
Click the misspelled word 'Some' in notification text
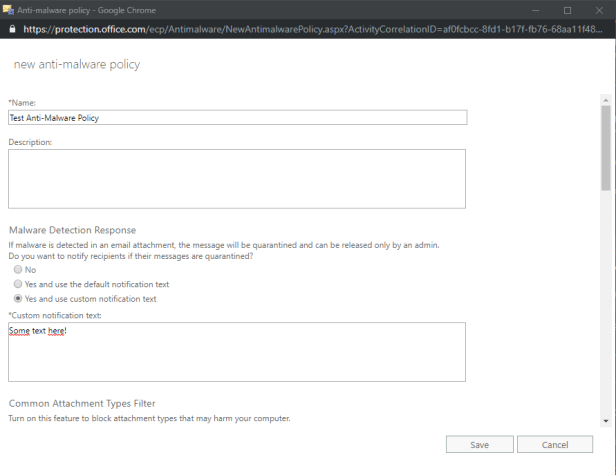coord(19,331)
